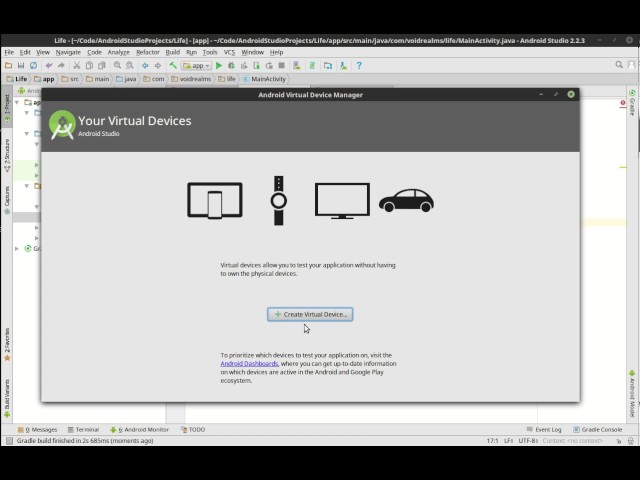This screenshot has width=640, height=480.
Task: Select the src breadcrumb
Action: (70, 79)
